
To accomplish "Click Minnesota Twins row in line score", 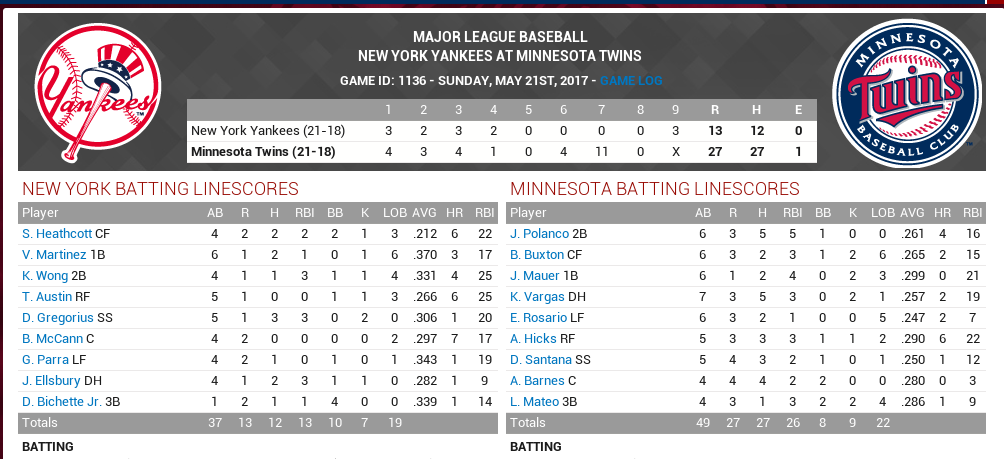I will click(x=262, y=152).
